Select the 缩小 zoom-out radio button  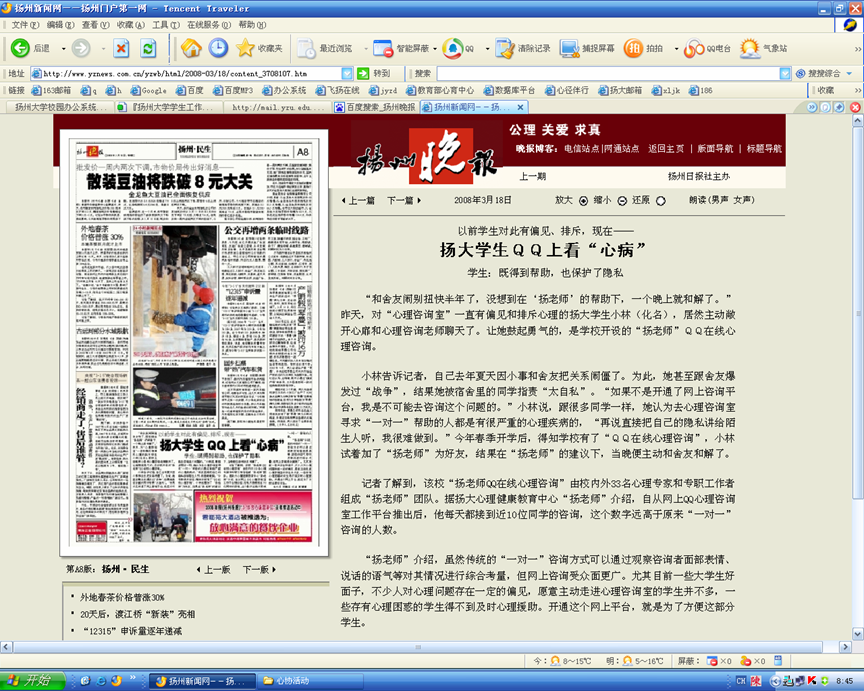pyautogui.click(x=621, y=200)
